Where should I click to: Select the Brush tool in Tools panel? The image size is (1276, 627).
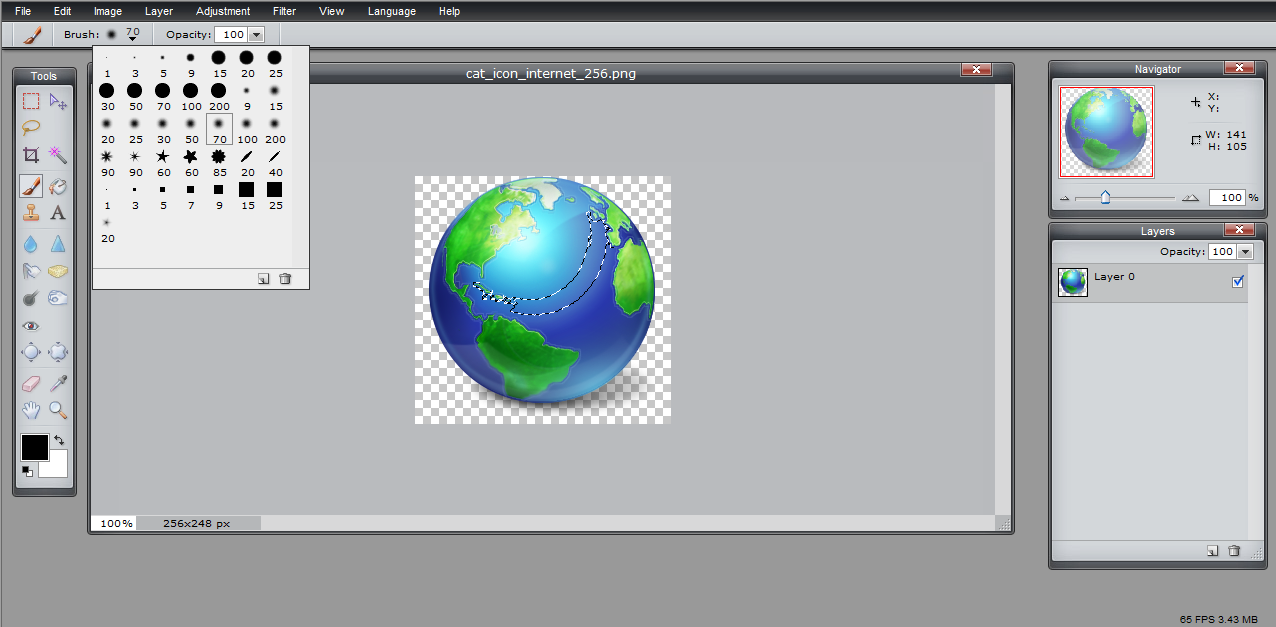point(31,186)
